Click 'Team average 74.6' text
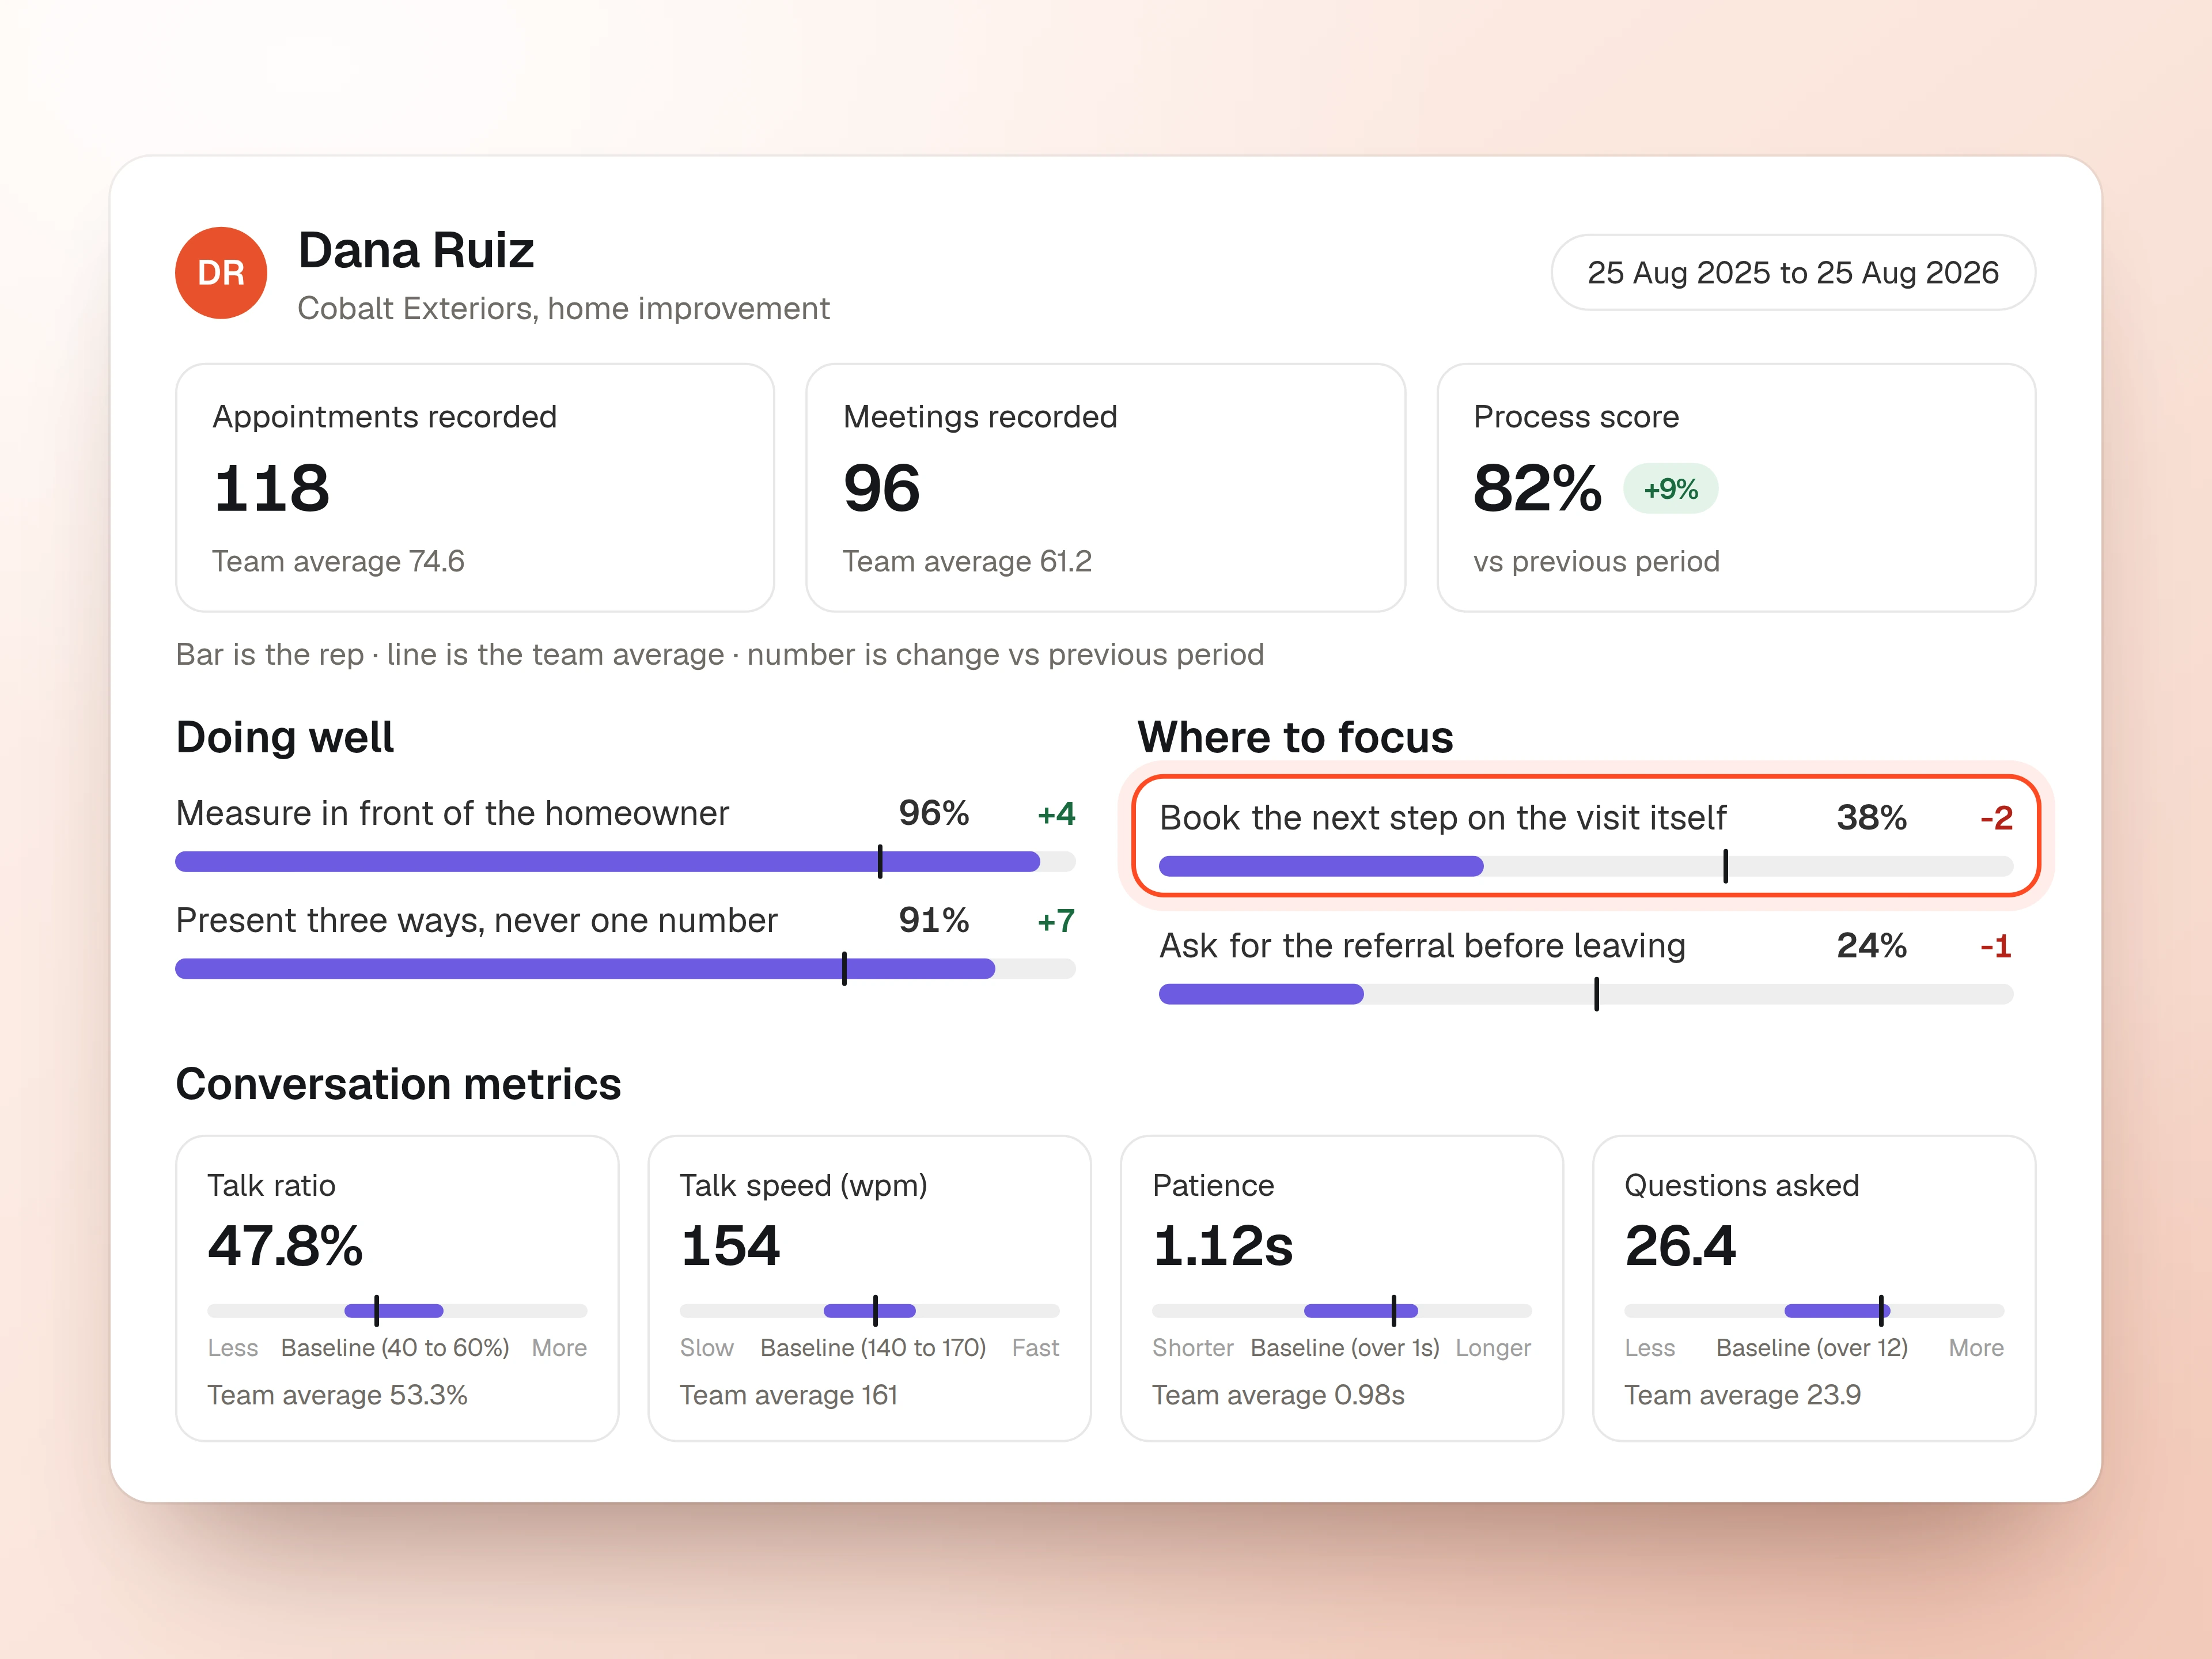Viewport: 2212px width, 1659px height. coord(338,561)
